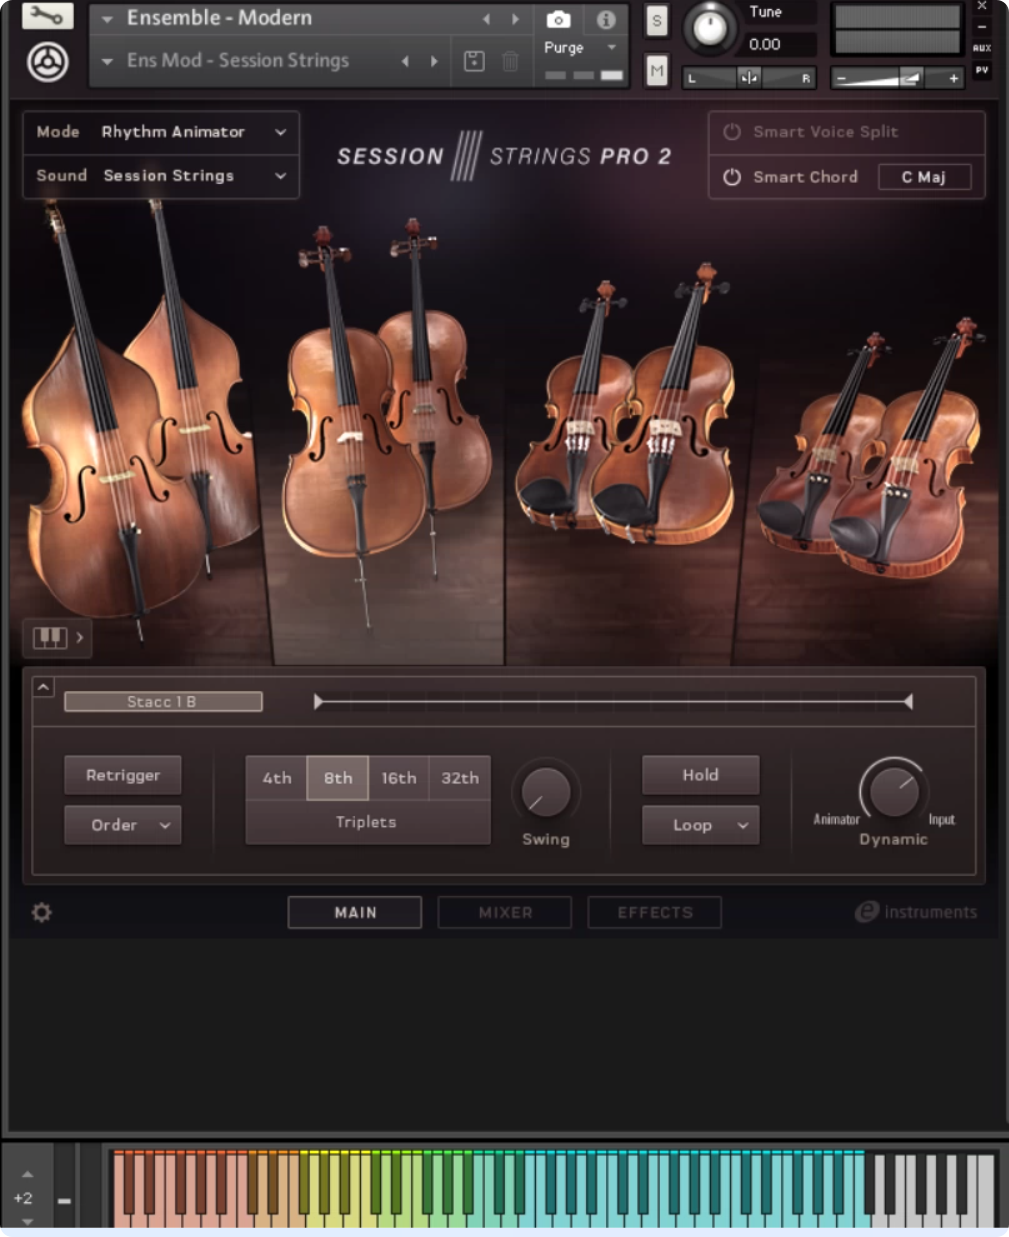Toggle the Hold button
Viewport: 1009px width, 1237px height.
tap(701, 775)
